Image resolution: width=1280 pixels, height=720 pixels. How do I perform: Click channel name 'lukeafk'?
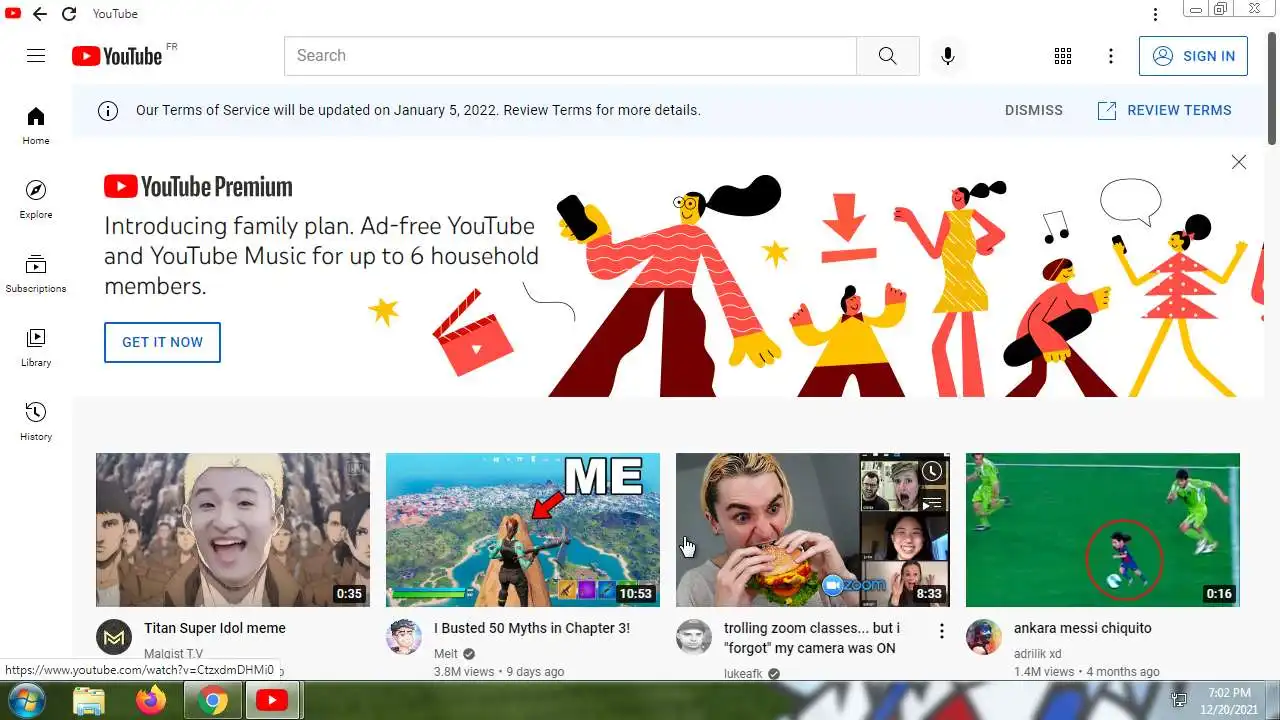(x=743, y=674)
